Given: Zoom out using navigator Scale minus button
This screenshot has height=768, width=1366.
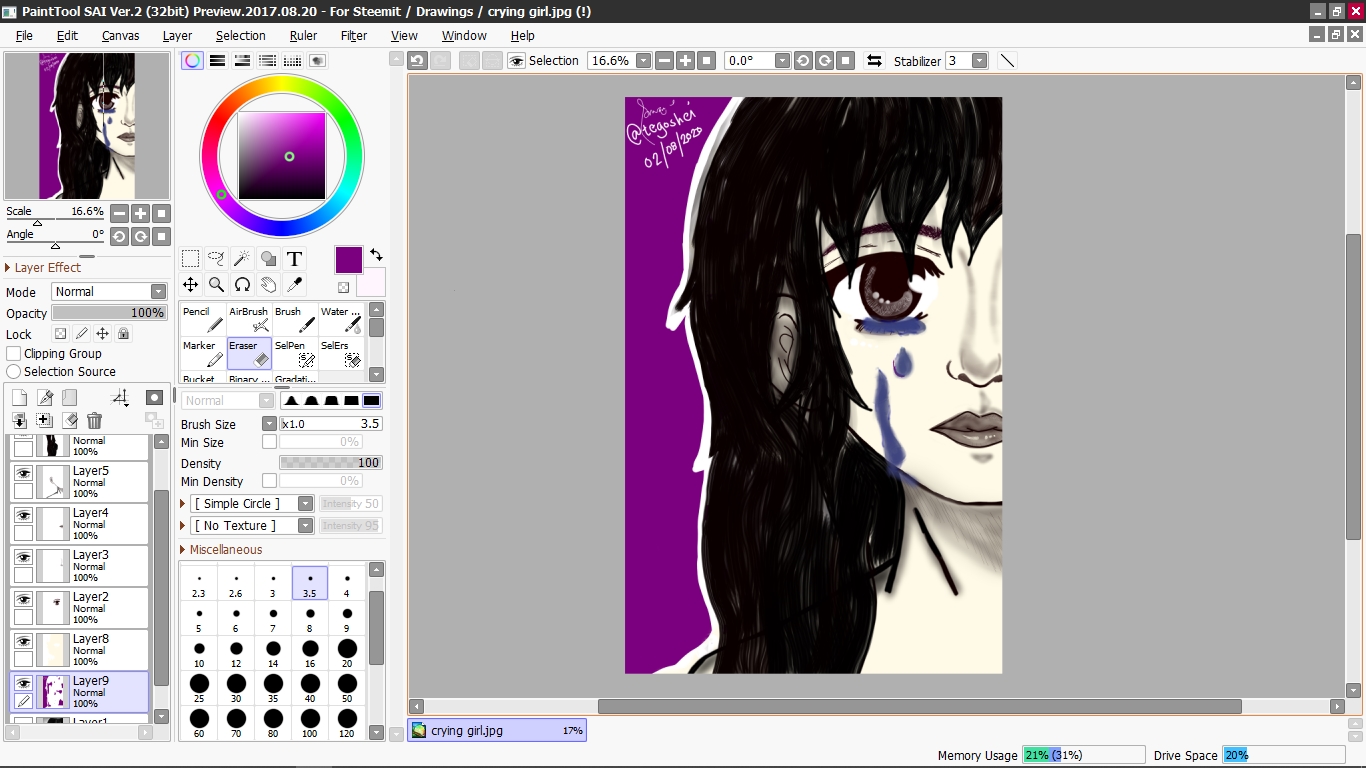Looking at the screenshot, I should coord(119,213).
